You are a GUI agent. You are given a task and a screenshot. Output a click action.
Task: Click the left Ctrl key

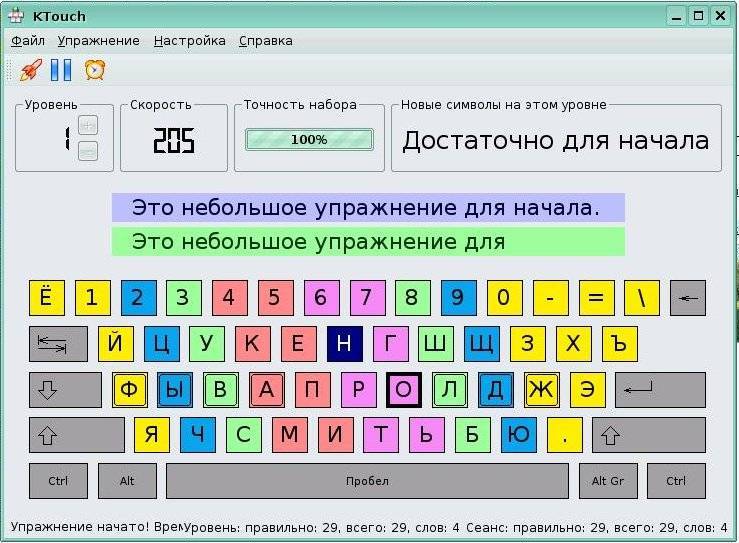(58, 481)
